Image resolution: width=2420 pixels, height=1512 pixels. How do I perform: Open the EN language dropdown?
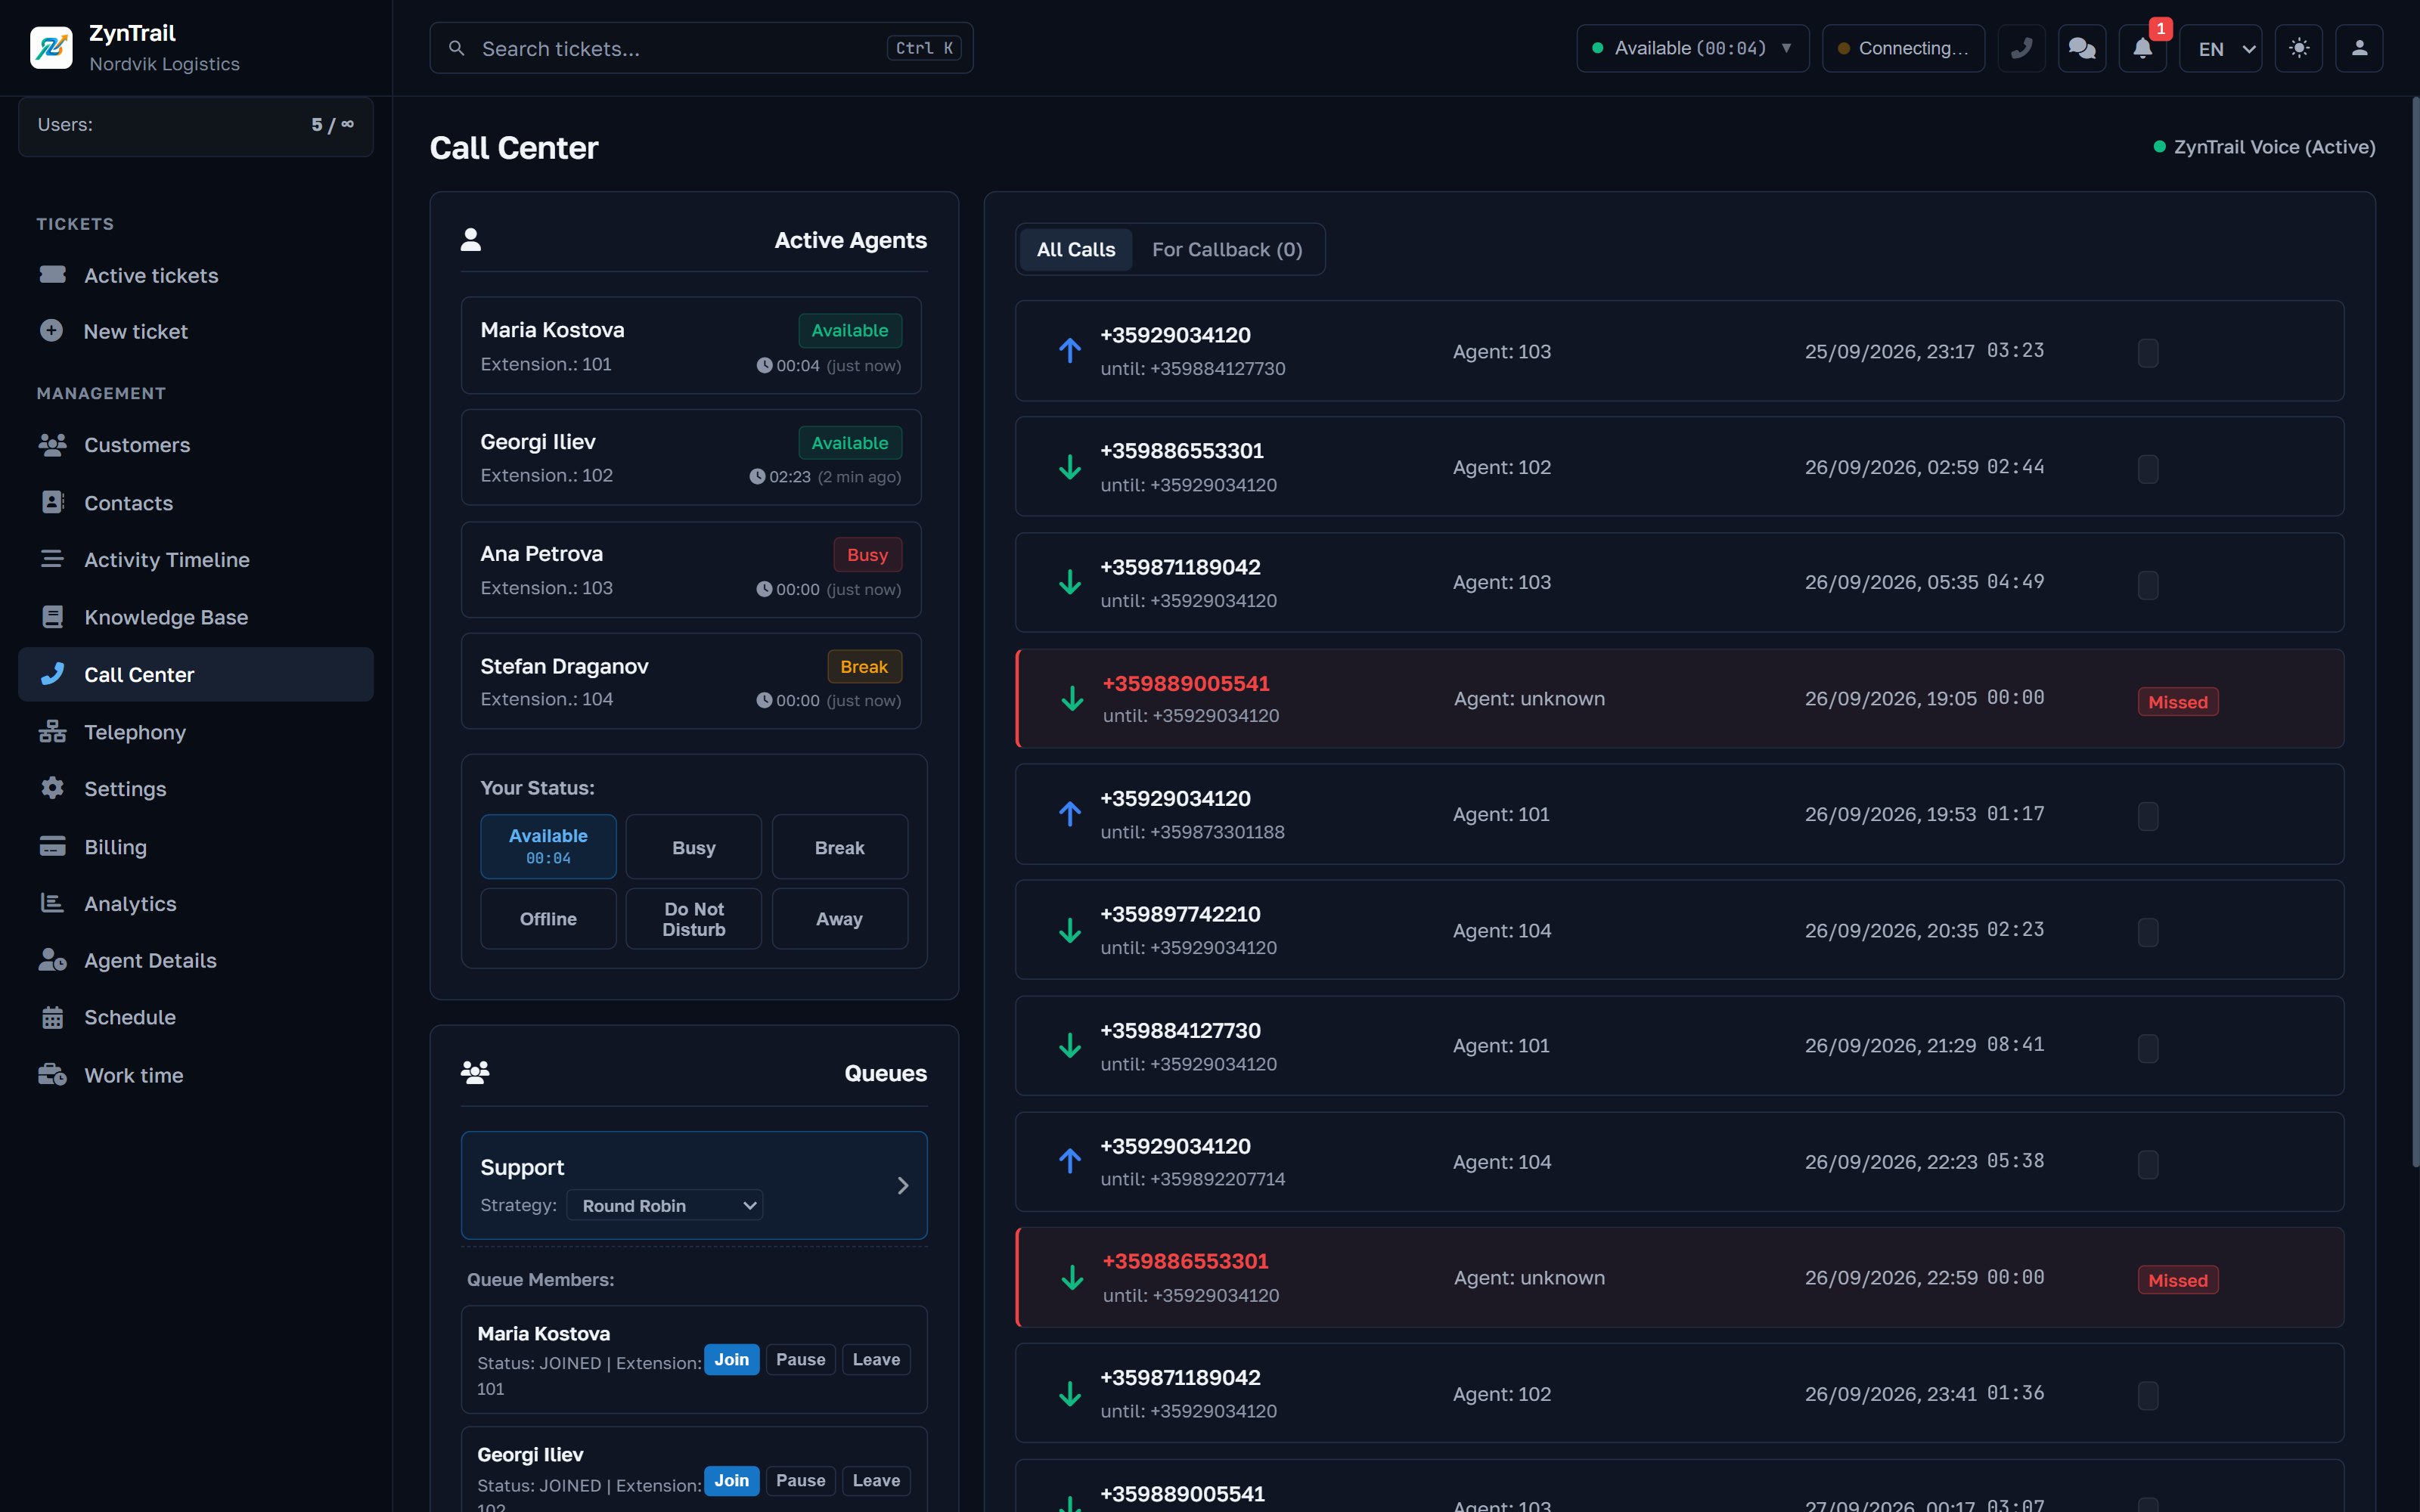coord(2221,48)
